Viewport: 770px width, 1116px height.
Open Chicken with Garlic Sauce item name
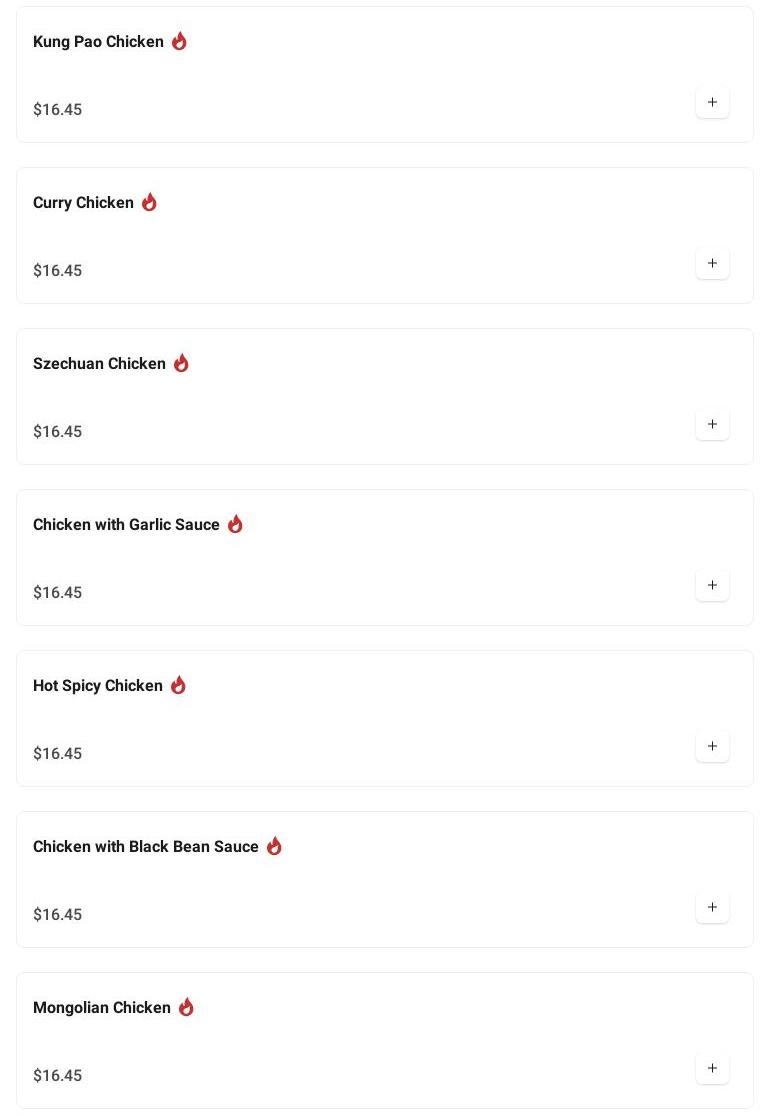click(126, 525)
